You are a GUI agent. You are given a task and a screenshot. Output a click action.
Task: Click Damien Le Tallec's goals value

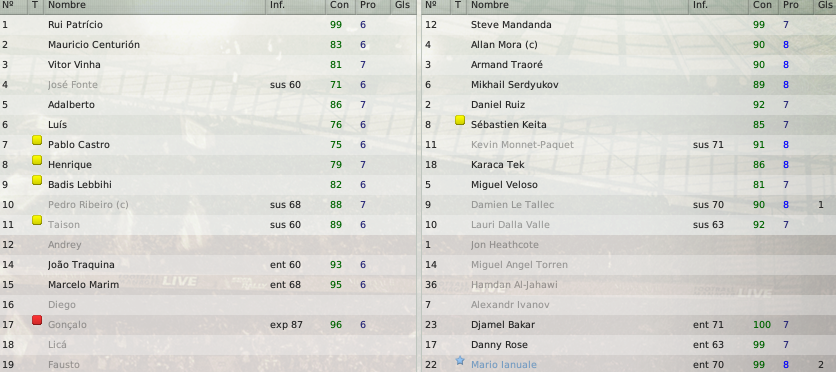(x=821, y=205)
